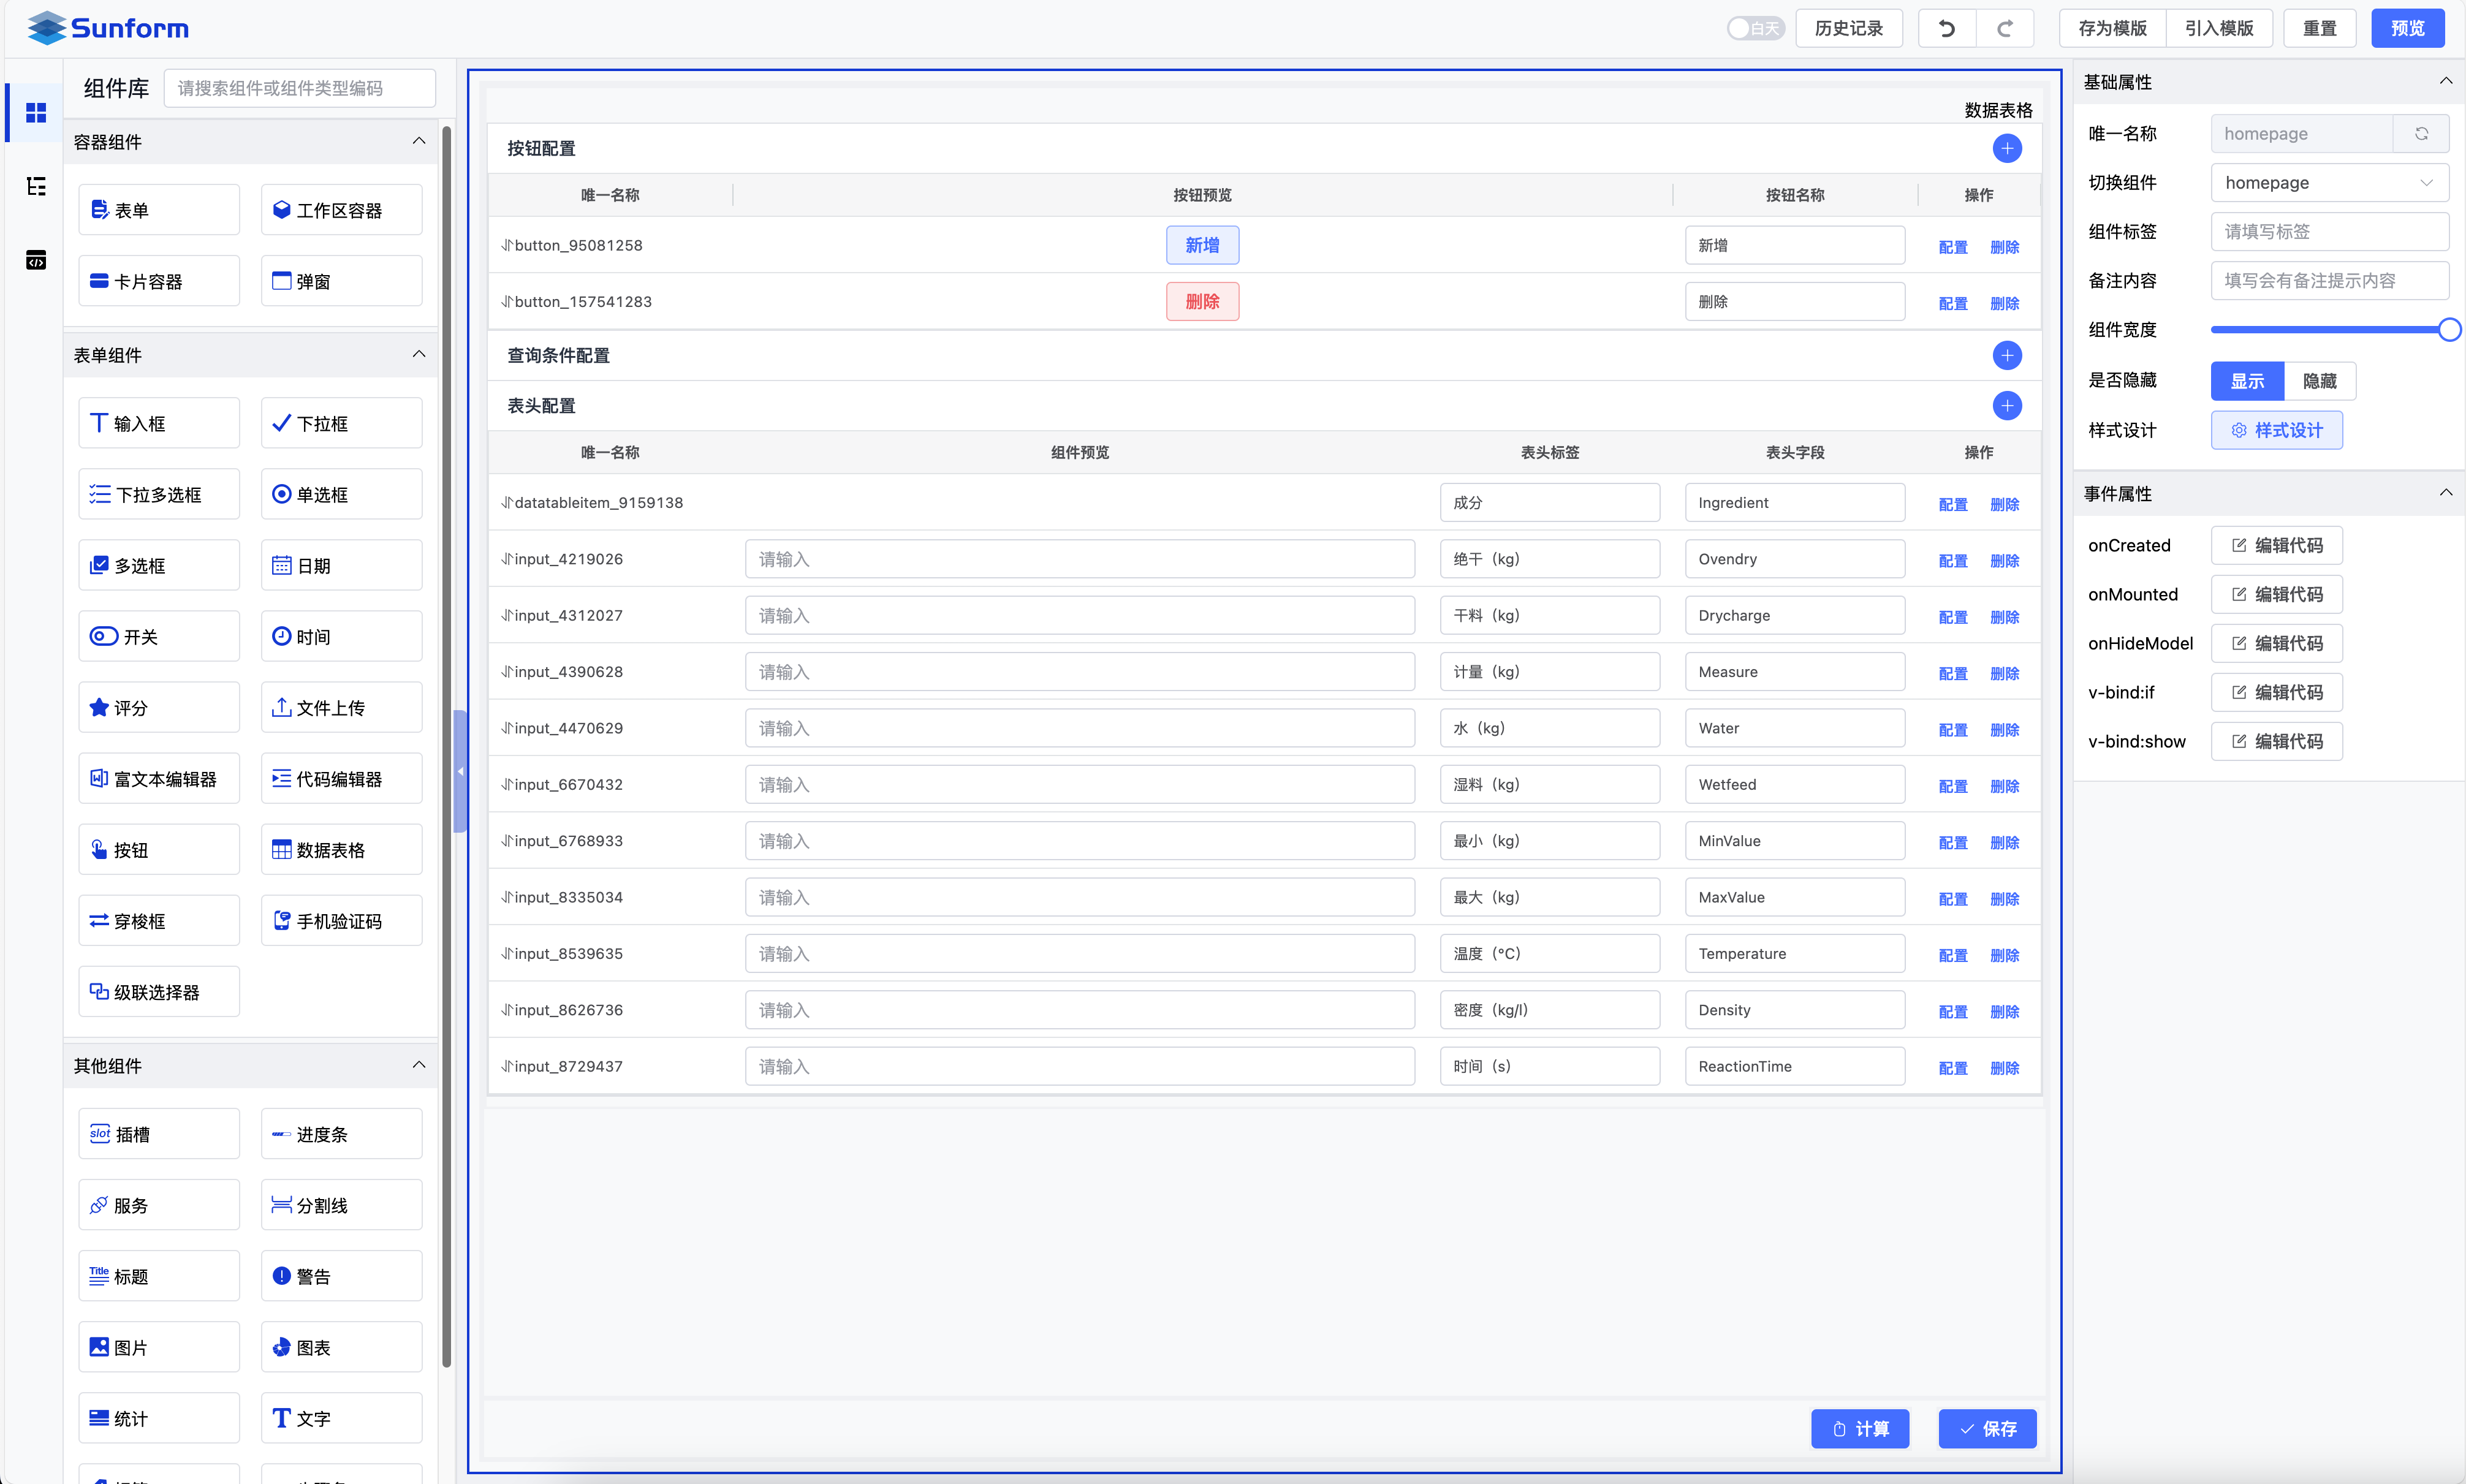
Task: Pick the 级联选择器 cascader component
Action: (159, 991)
